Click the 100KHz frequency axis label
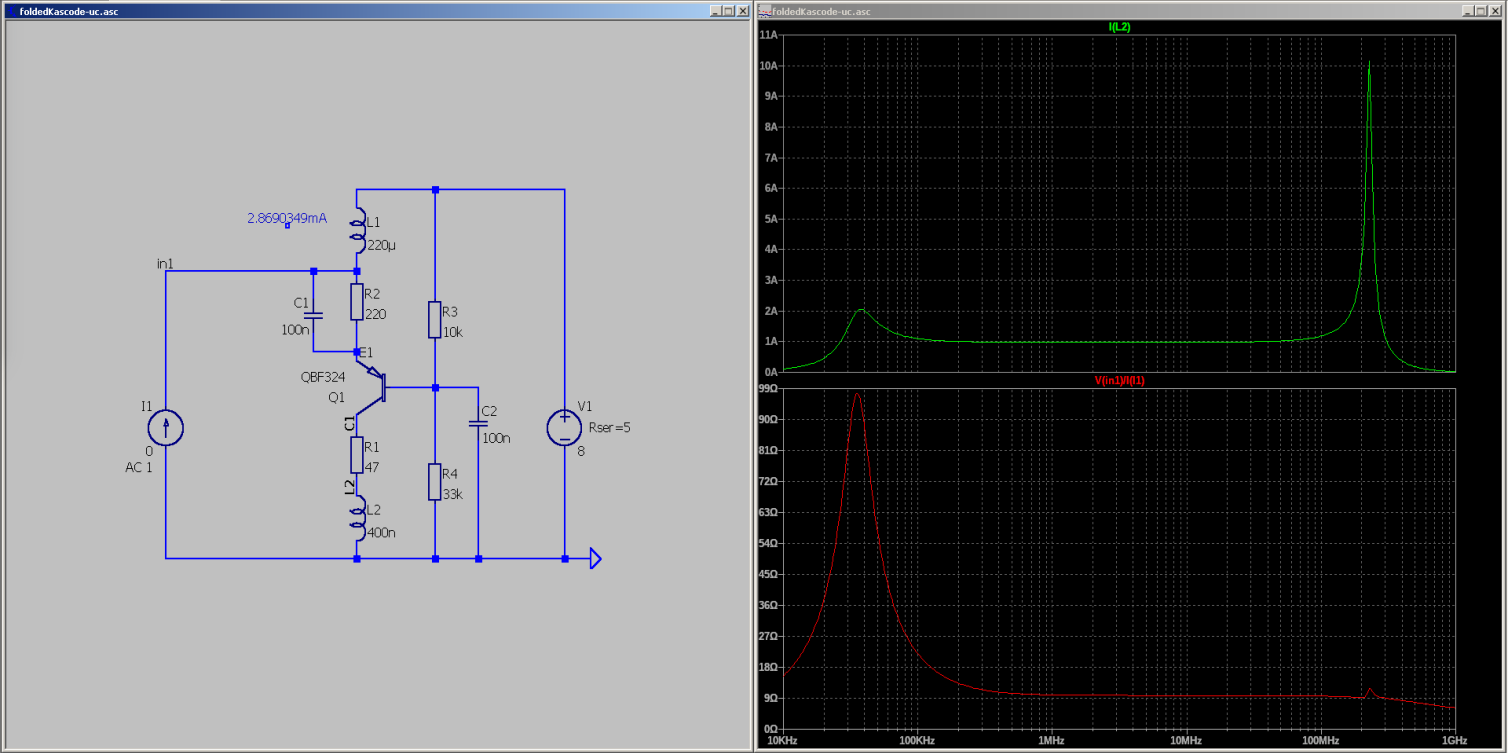This screenshot has height=753, width=1508. [916, 741]
